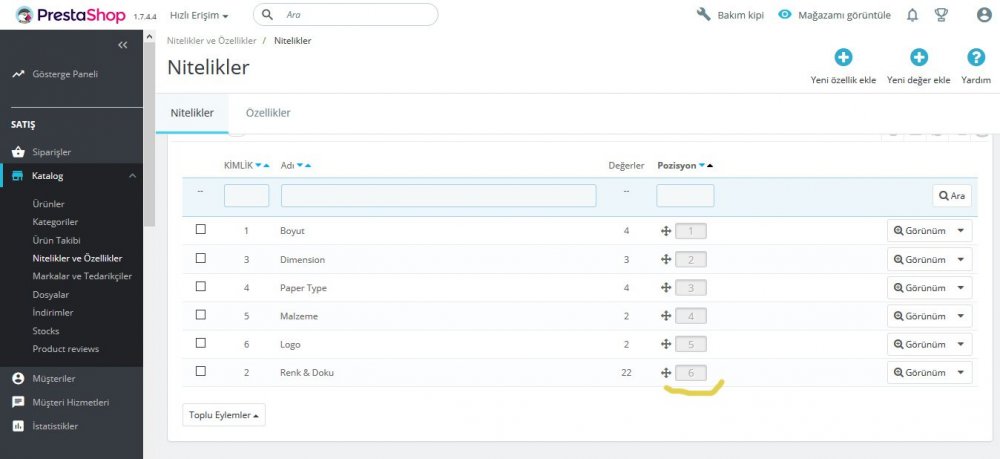Select the Paper Type row checkbox

click(x=200, y=286)
